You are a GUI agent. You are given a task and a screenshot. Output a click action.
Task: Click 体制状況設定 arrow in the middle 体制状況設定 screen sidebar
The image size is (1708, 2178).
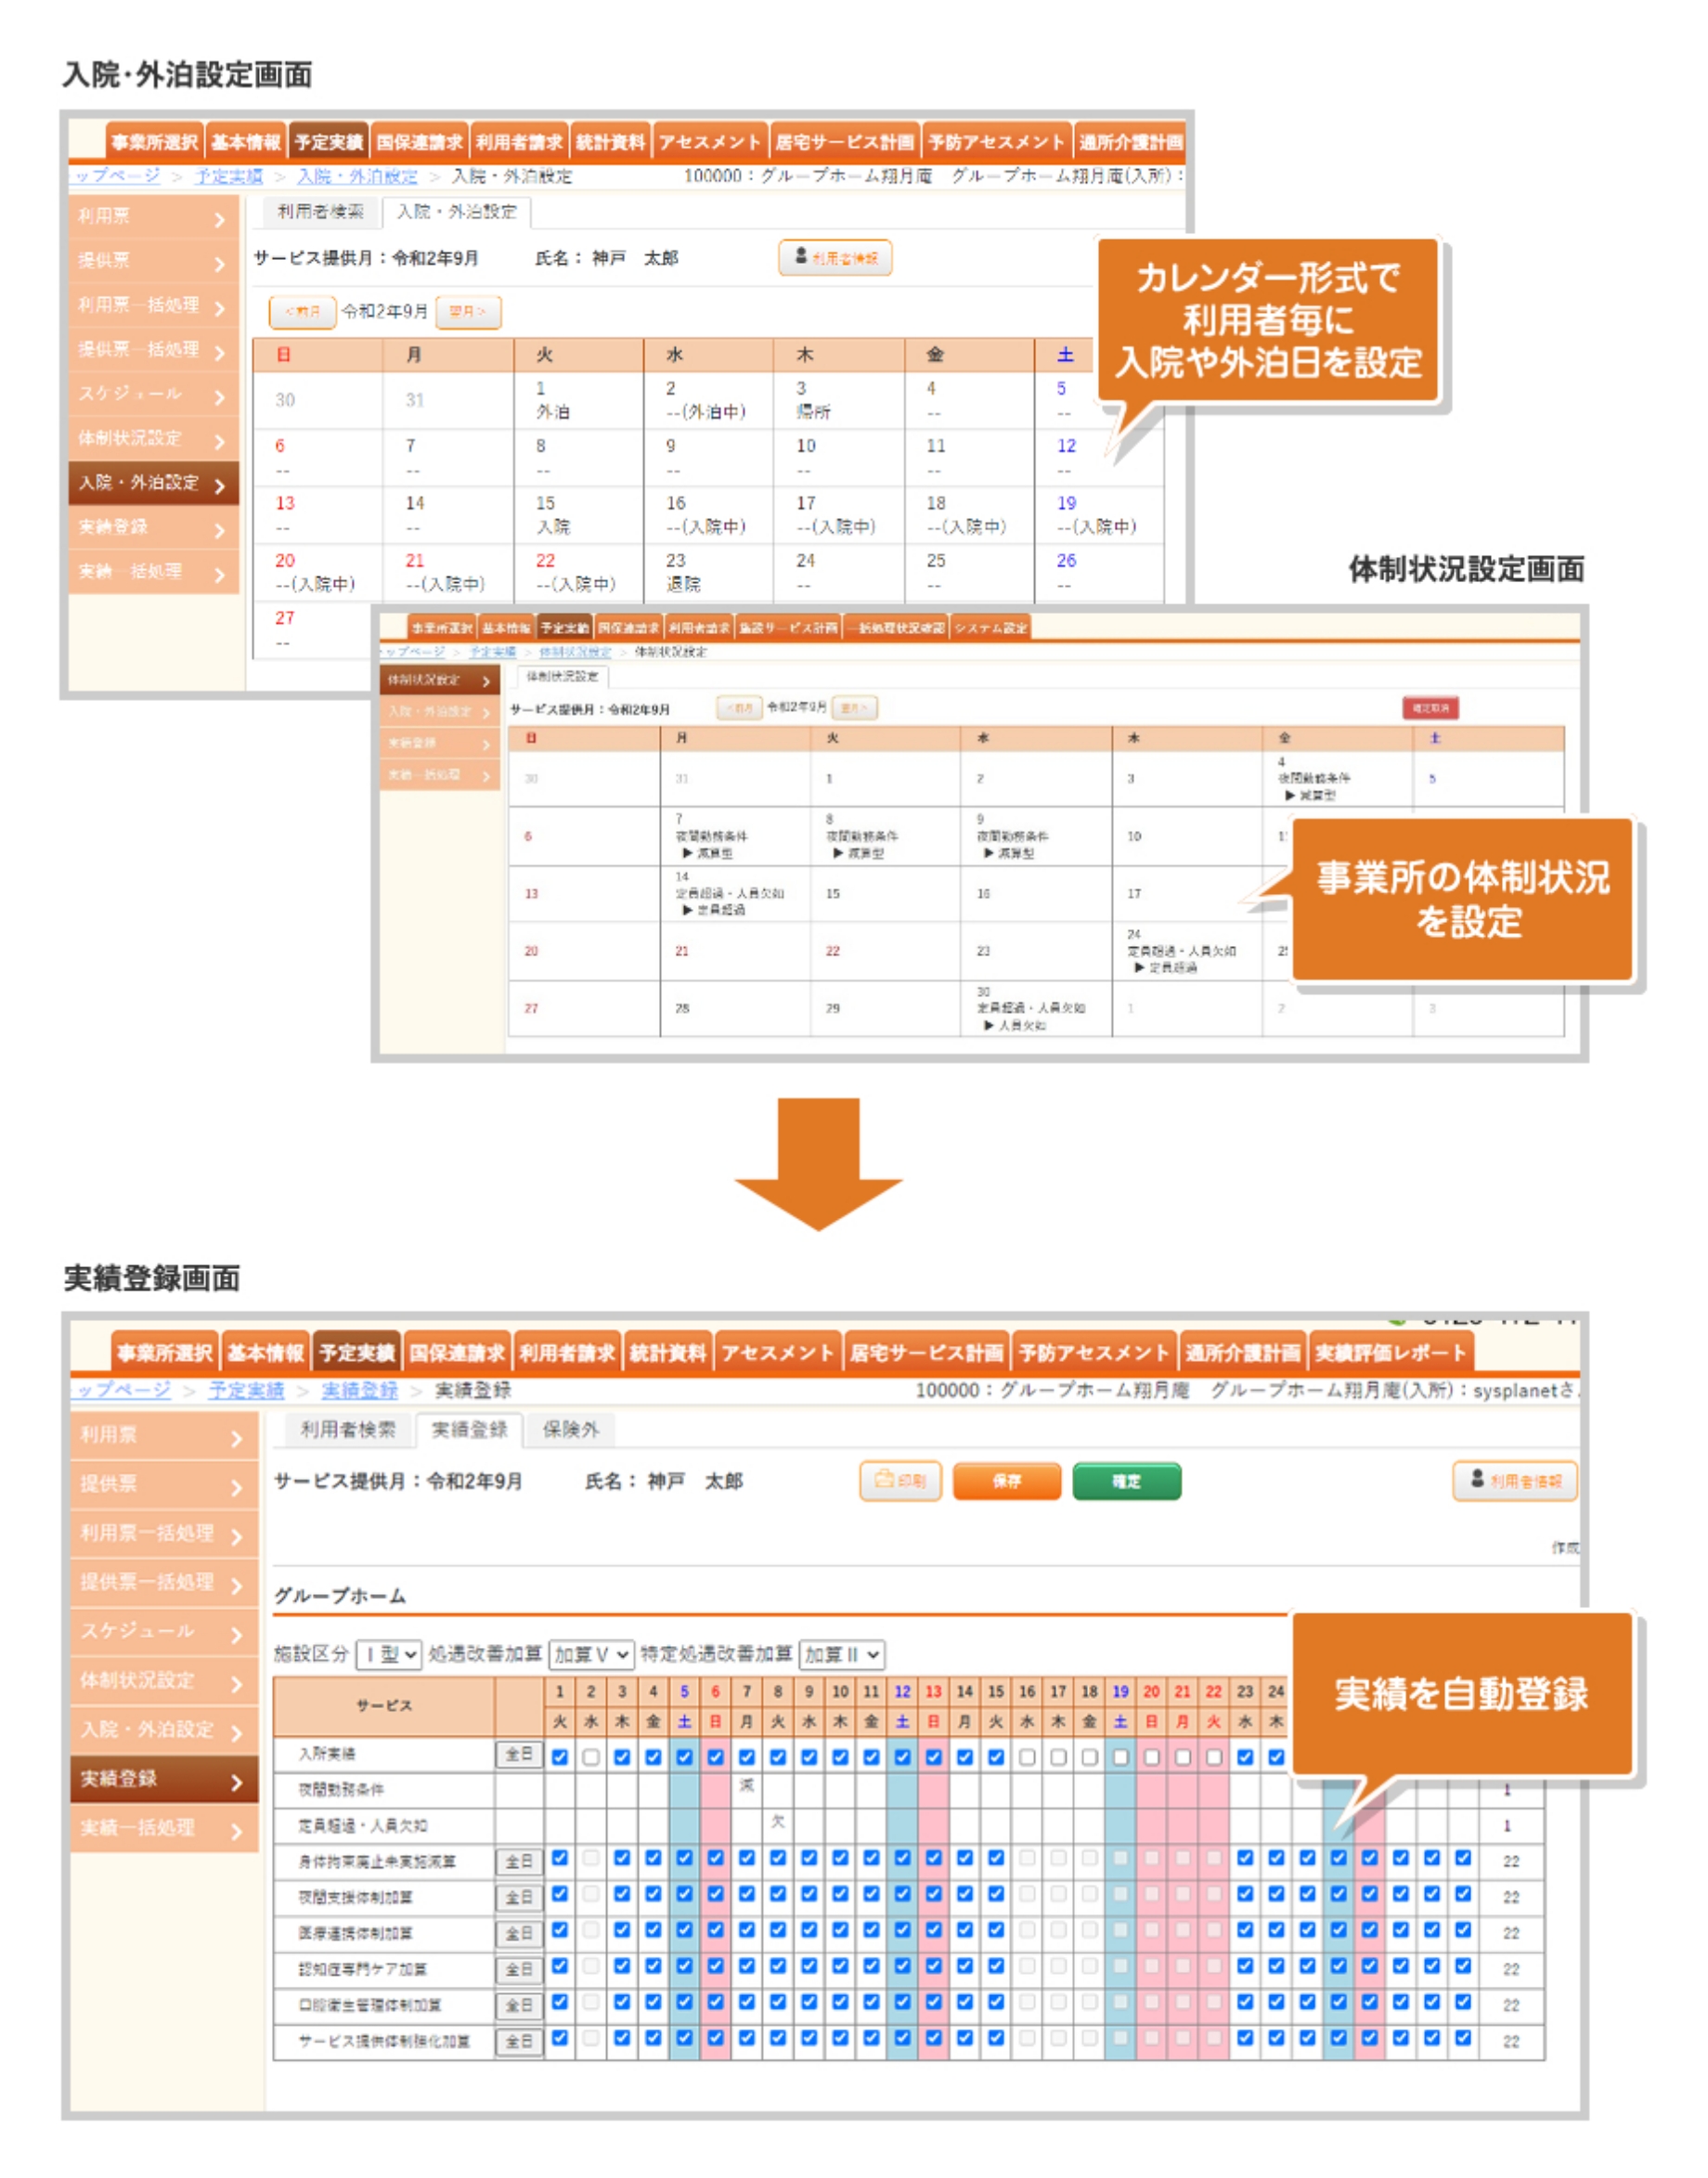[486, 681]
